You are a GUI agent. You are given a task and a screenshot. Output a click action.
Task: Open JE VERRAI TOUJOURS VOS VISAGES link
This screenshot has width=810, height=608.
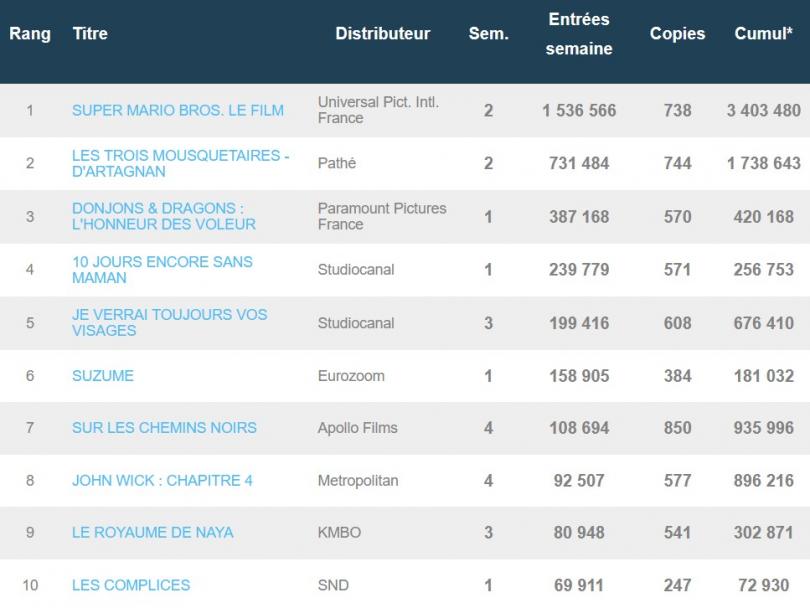coord(169,322)
